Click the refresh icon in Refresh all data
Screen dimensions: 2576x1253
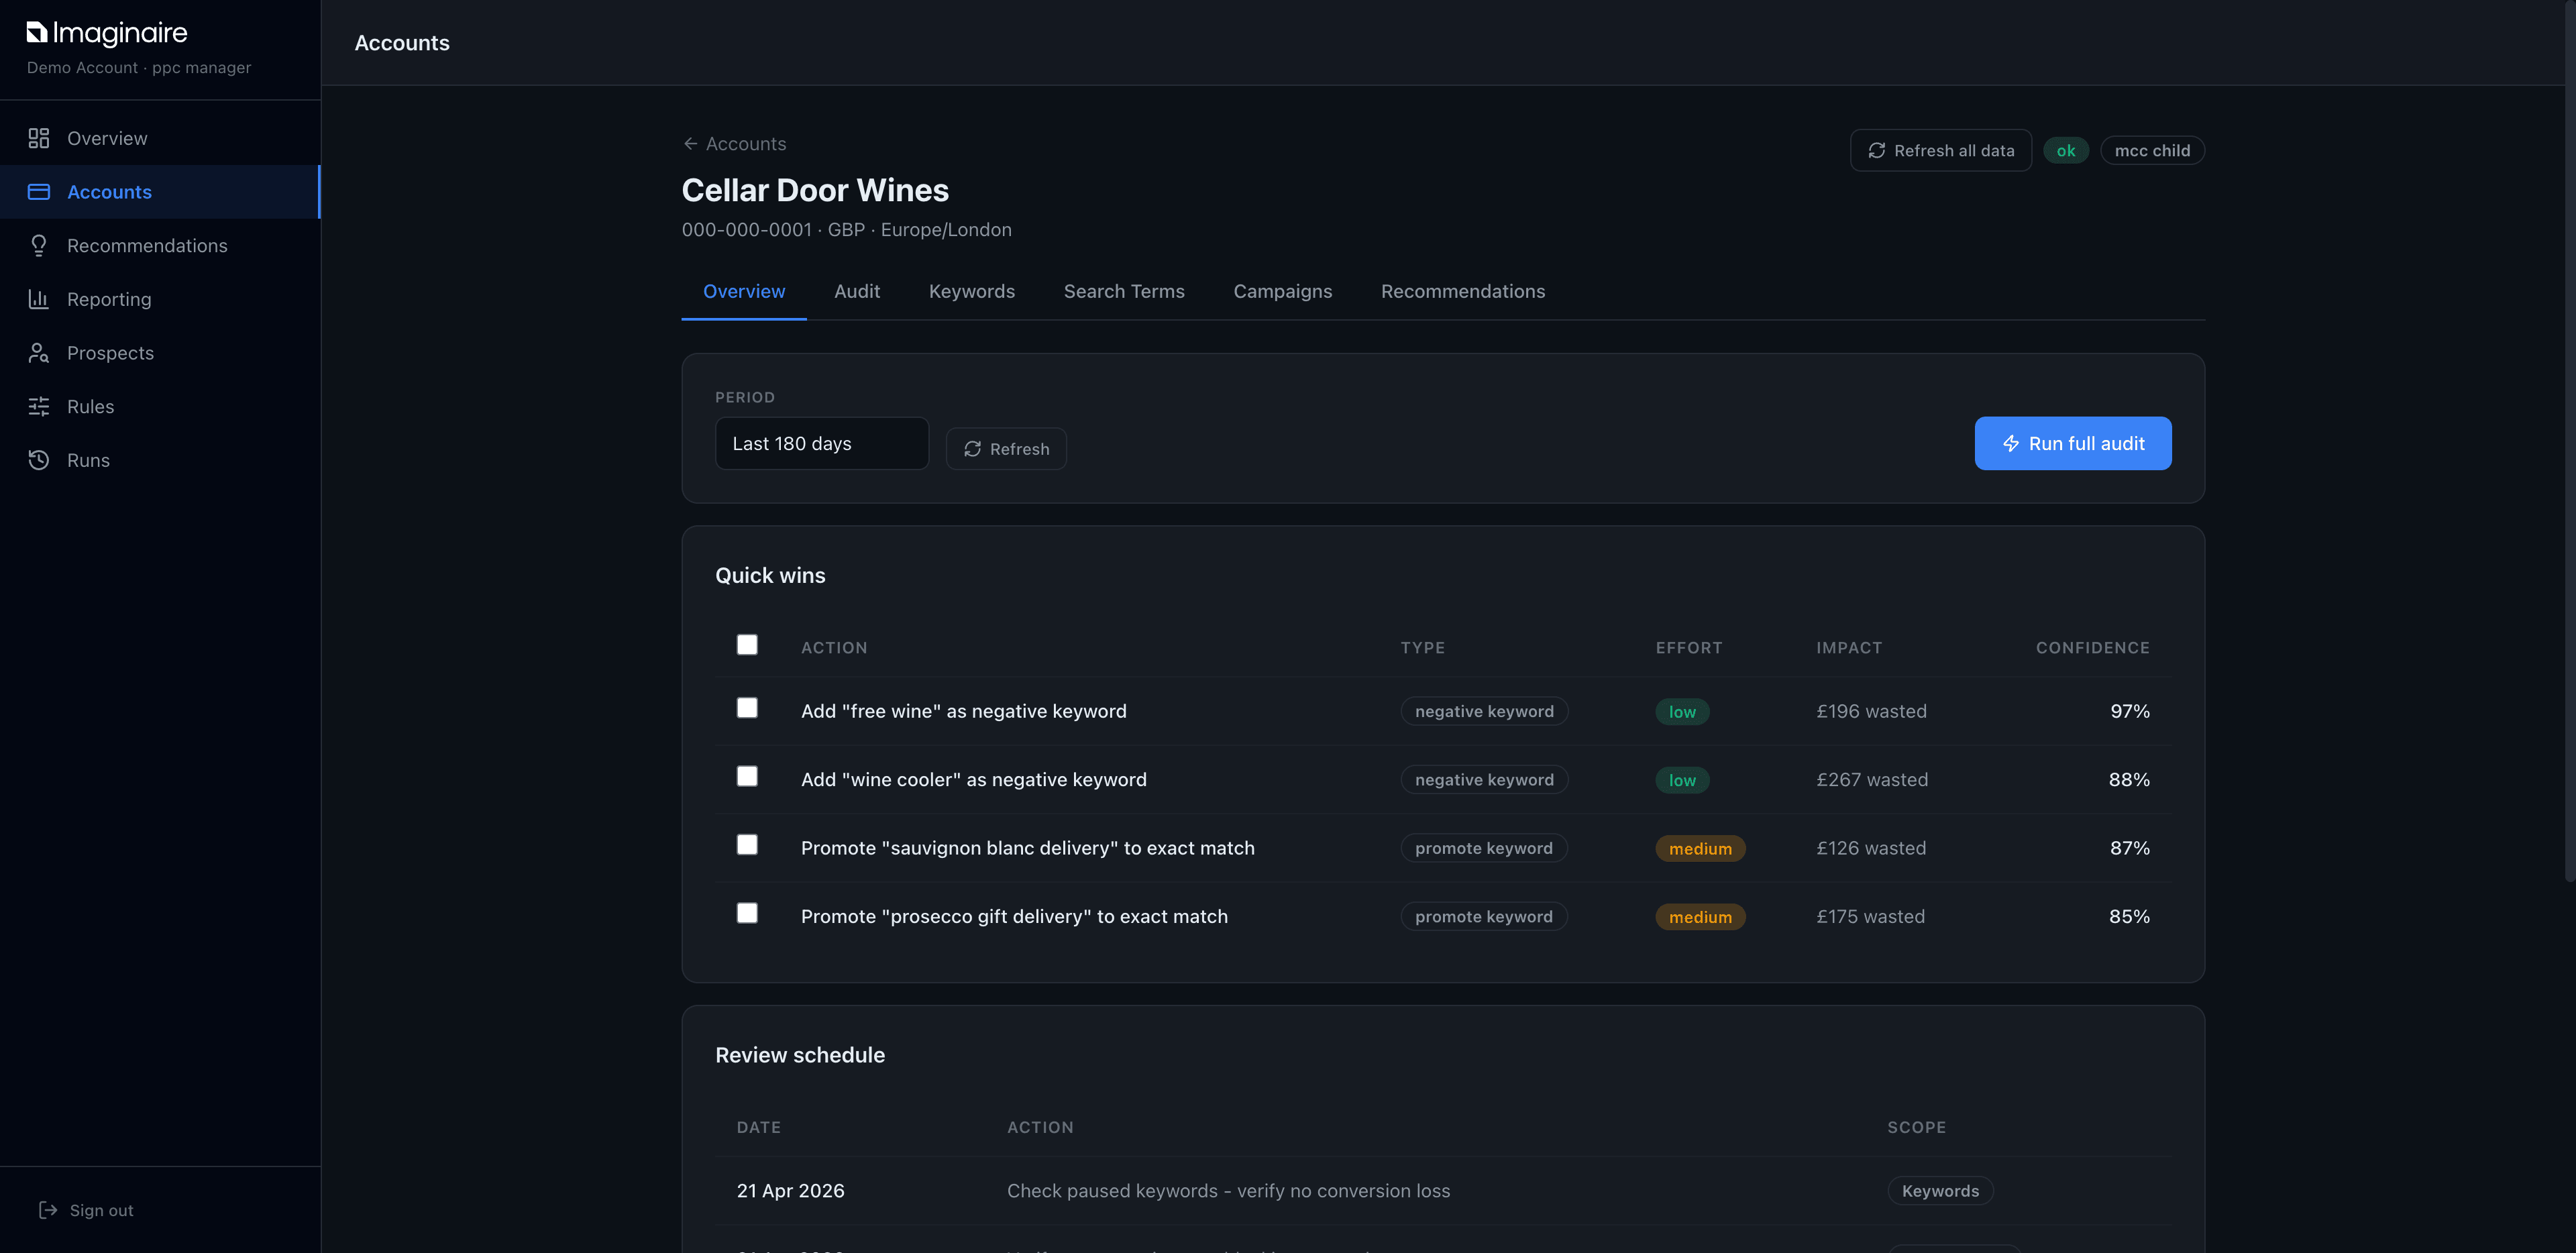click(x=1877, y=150)
